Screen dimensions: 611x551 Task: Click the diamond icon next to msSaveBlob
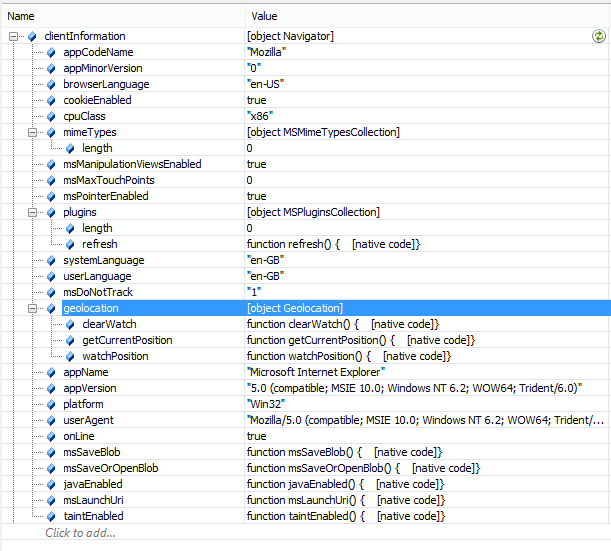tap(51, 452)
